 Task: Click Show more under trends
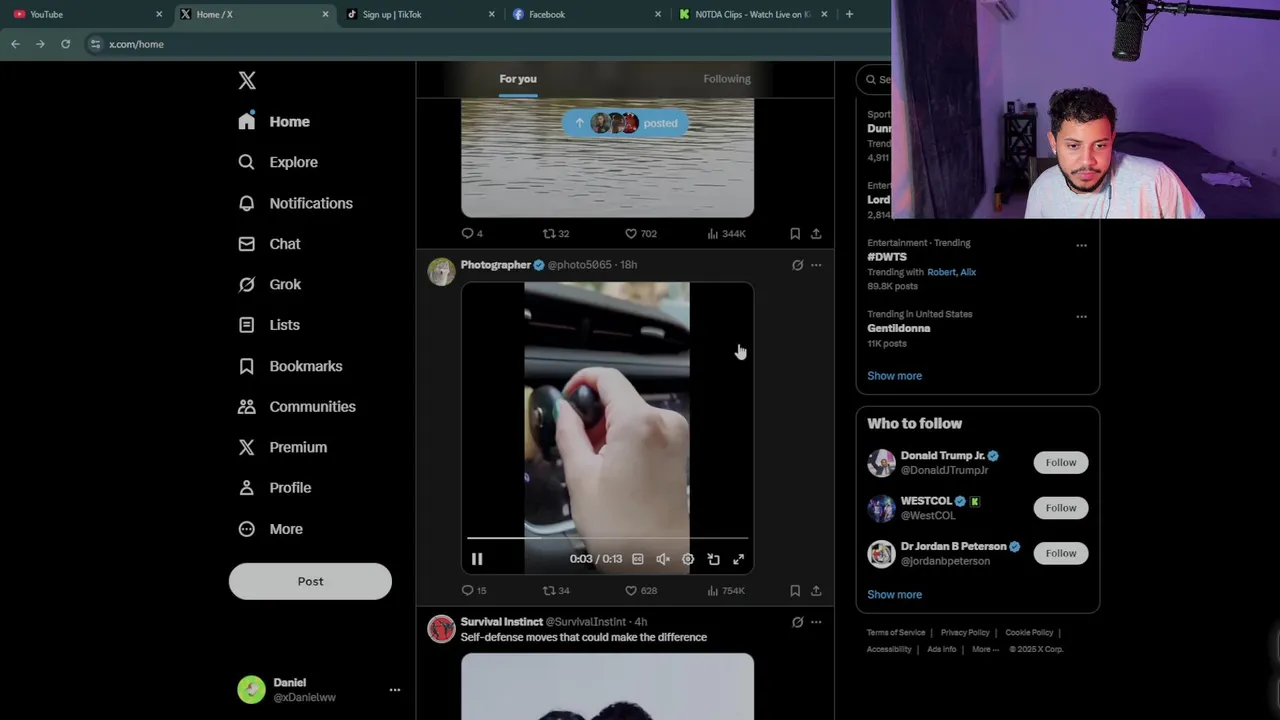pyautogui.click(x=894, y=376)
